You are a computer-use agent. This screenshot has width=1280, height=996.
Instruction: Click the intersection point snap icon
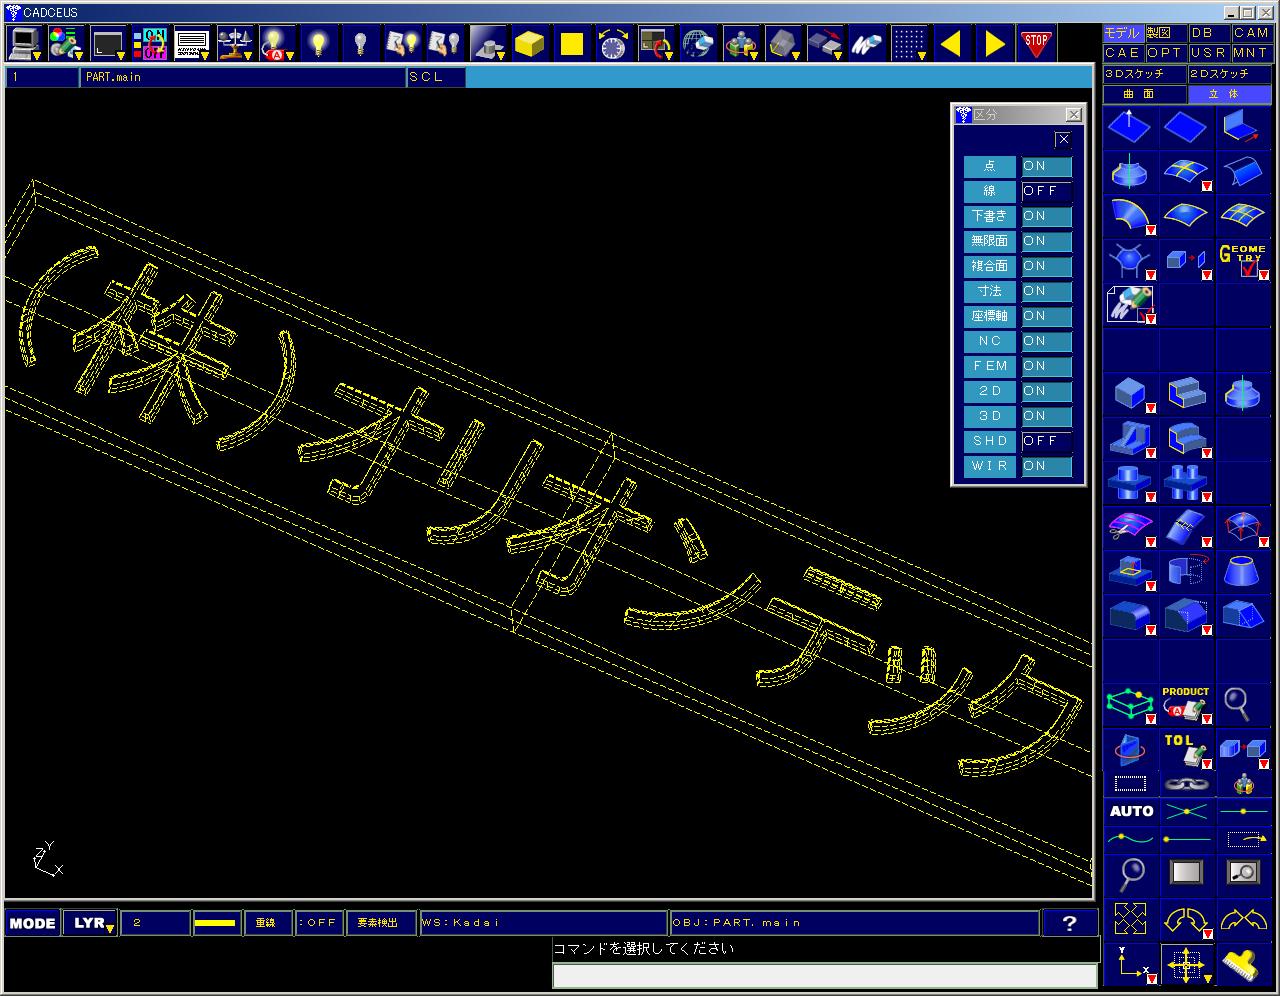click(1187, 811)
